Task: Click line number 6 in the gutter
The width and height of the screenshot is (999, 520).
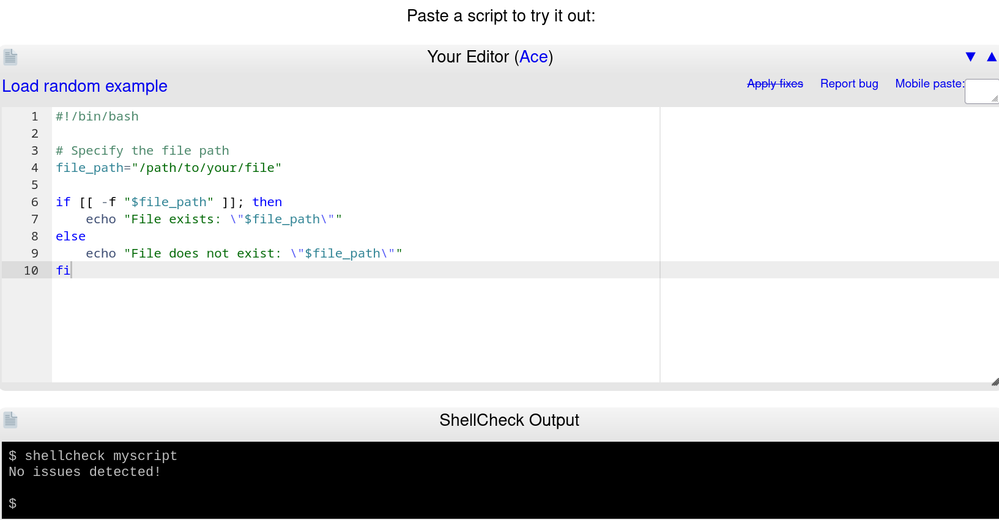Action: pyautogui.click(x=35, y=202)
